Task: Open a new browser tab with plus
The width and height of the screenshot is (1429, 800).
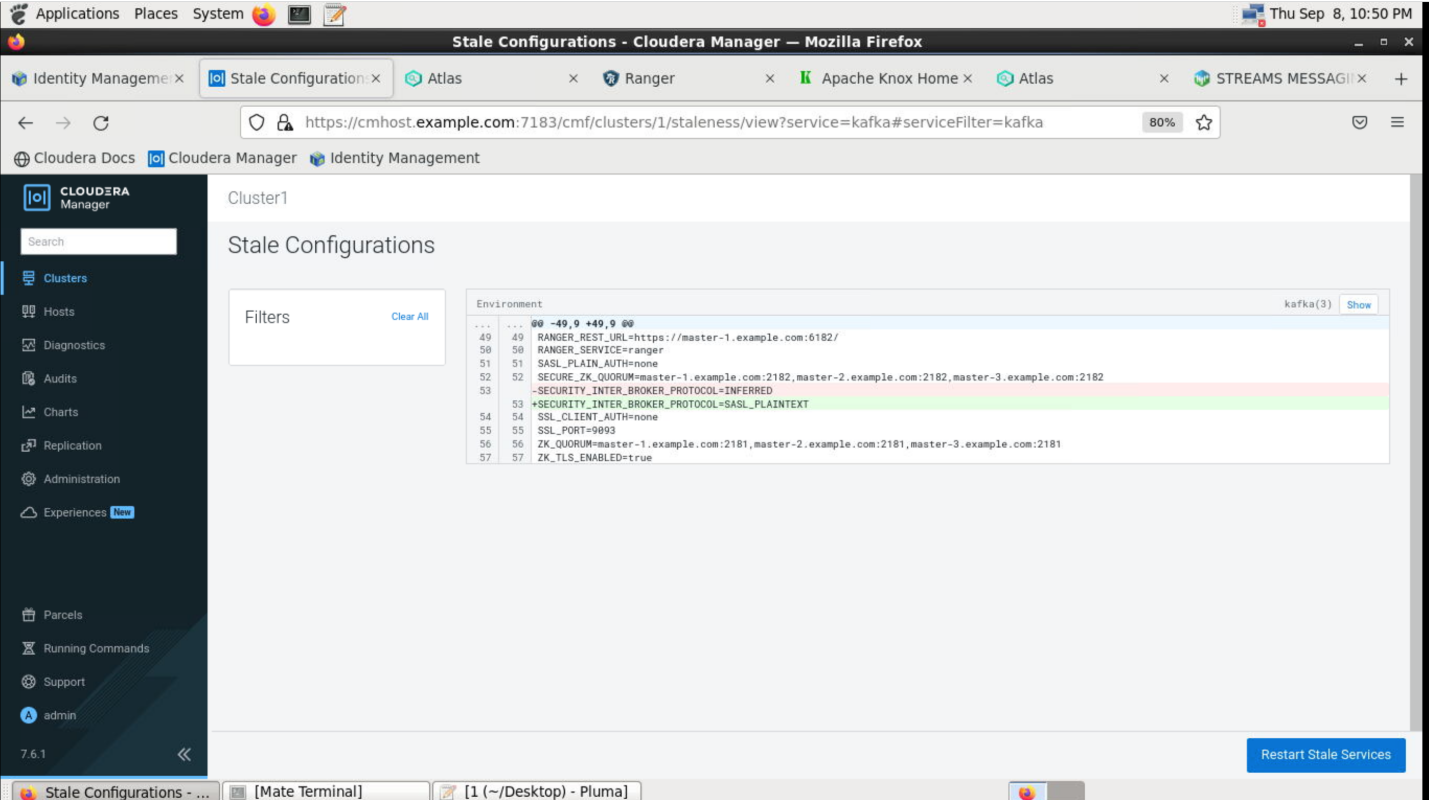Action: [x=1401, y=79]
